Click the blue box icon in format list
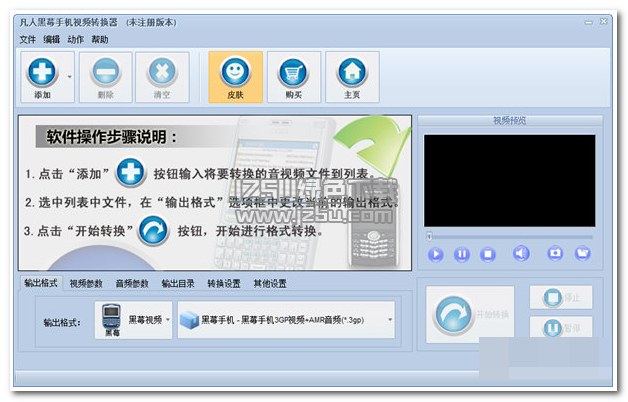Image resolution: width=628 pixels, height=402 pixels. (x=189, y=320)
